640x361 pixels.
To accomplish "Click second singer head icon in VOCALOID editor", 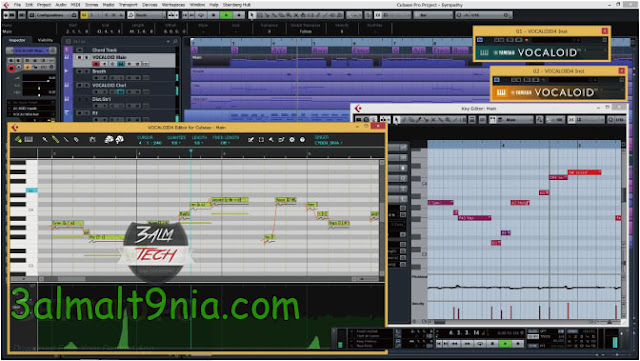I will tap(120, 140).
